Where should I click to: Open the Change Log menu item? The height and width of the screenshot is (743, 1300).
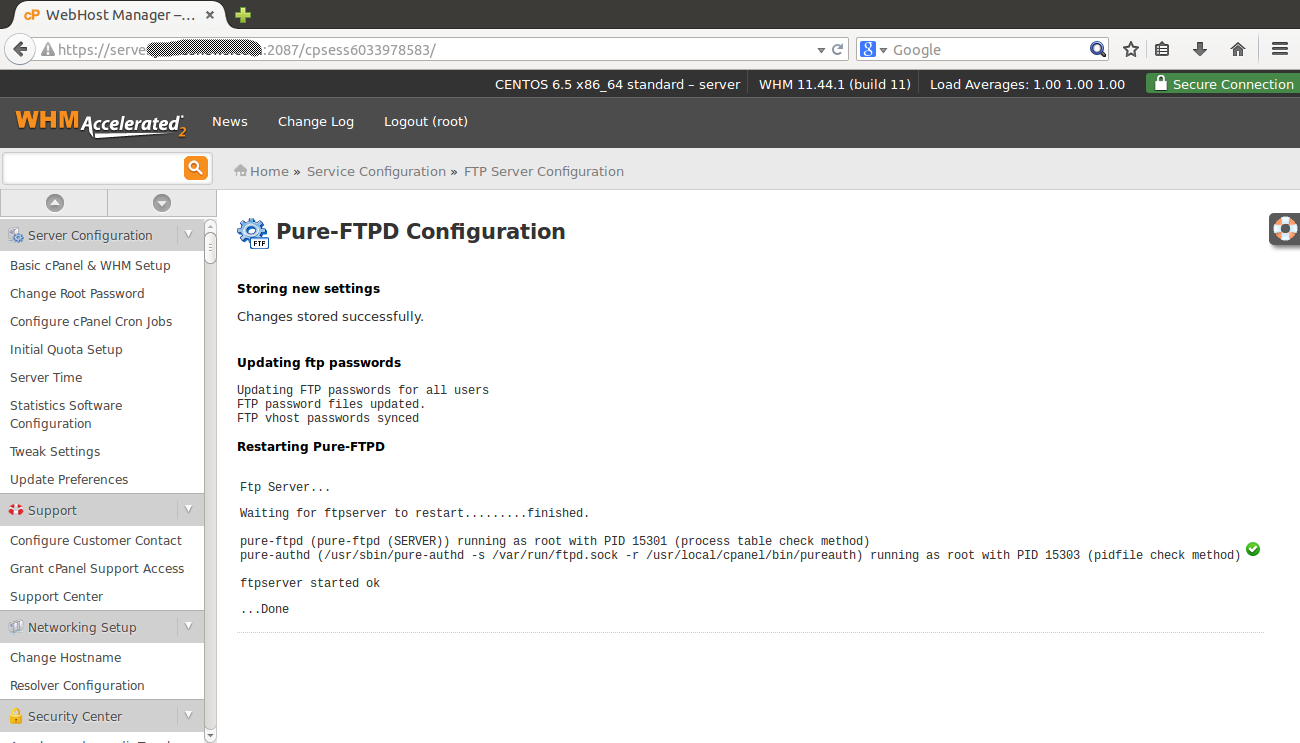coord(316,121)
